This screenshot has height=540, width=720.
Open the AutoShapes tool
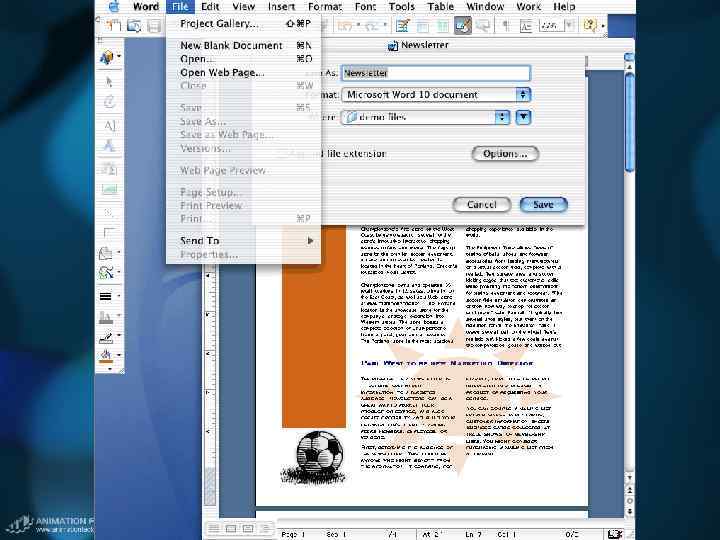coord(106,253)
